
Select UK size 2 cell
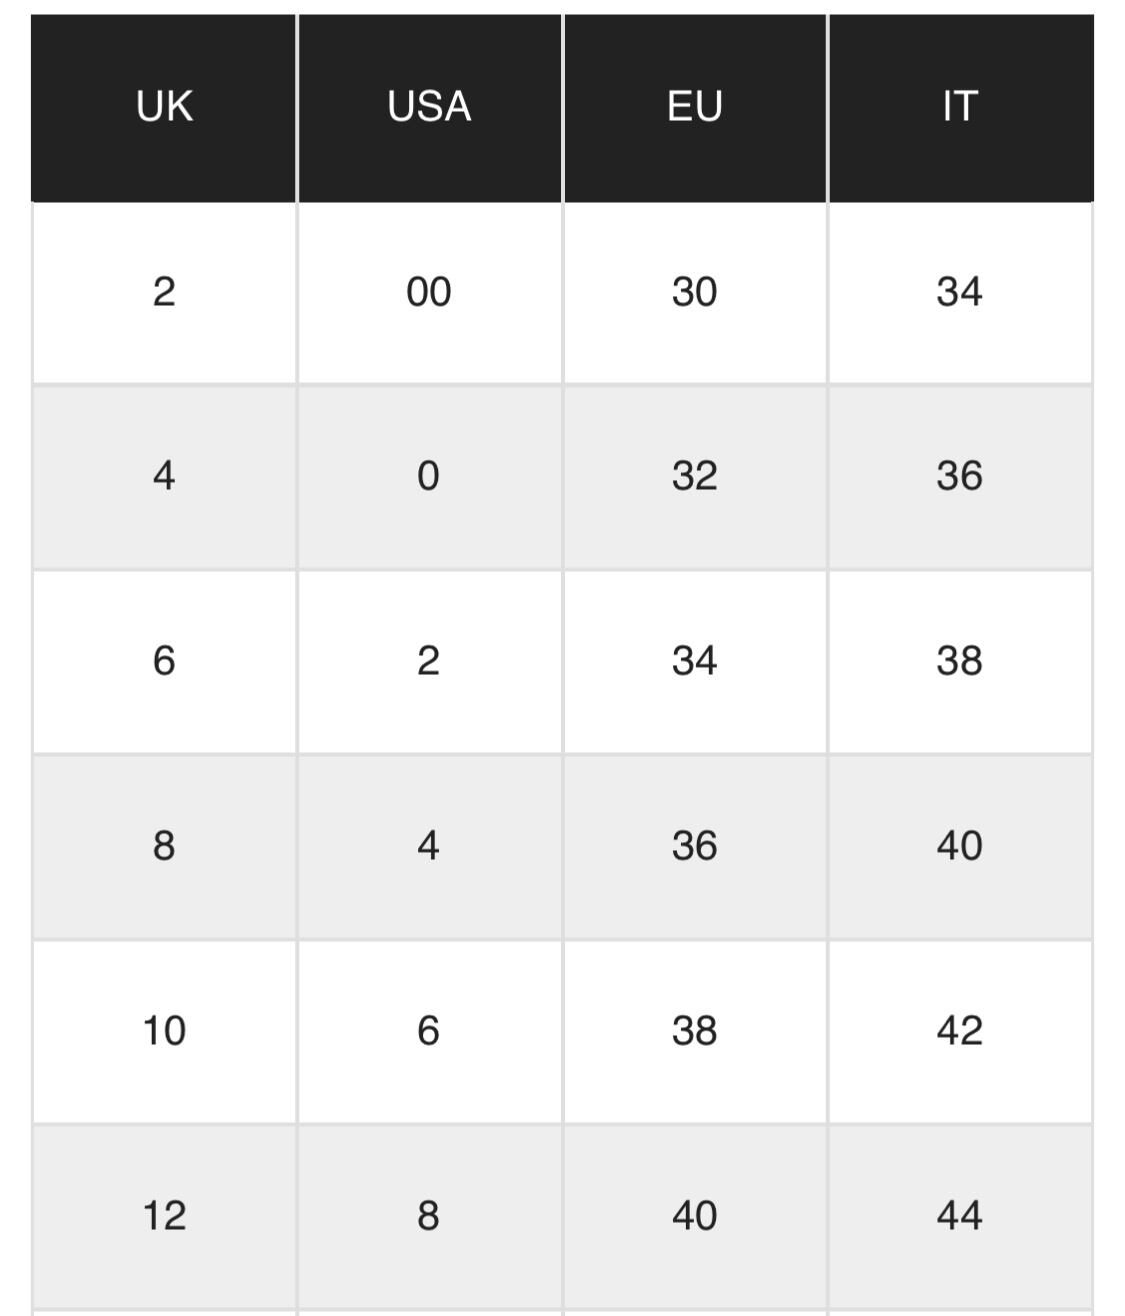(x=164, y=292)
